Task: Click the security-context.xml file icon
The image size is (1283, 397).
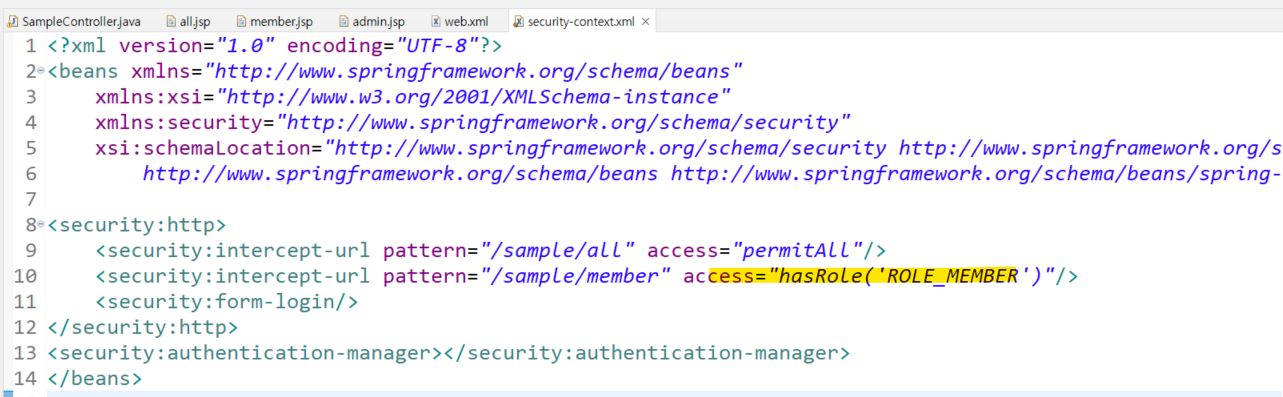Action: [x=518, y=21]
